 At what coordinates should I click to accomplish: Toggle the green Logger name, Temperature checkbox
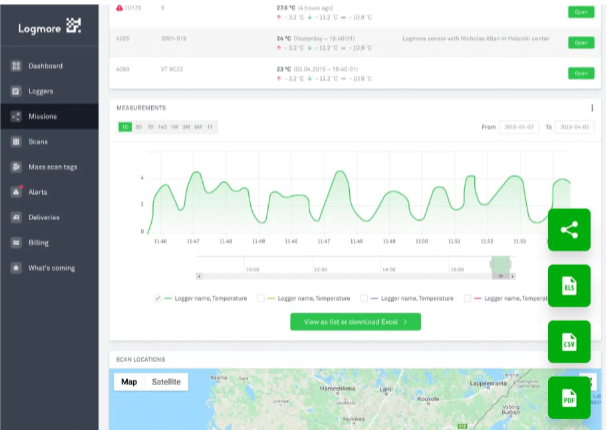pyautogui.click(x=158, y=298)
